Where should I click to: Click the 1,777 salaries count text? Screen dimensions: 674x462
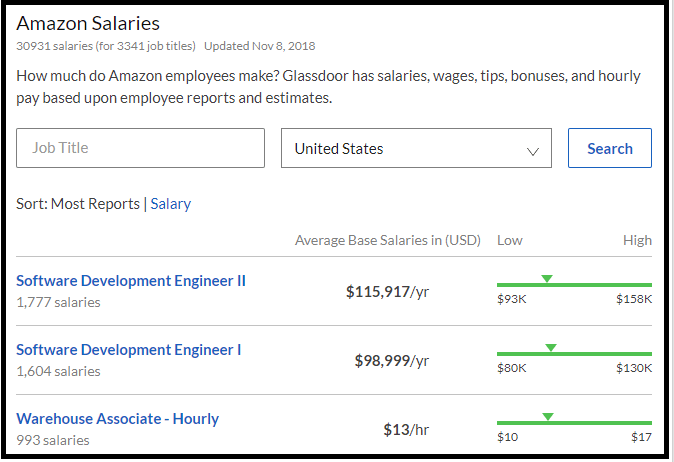tap(58, 302)
